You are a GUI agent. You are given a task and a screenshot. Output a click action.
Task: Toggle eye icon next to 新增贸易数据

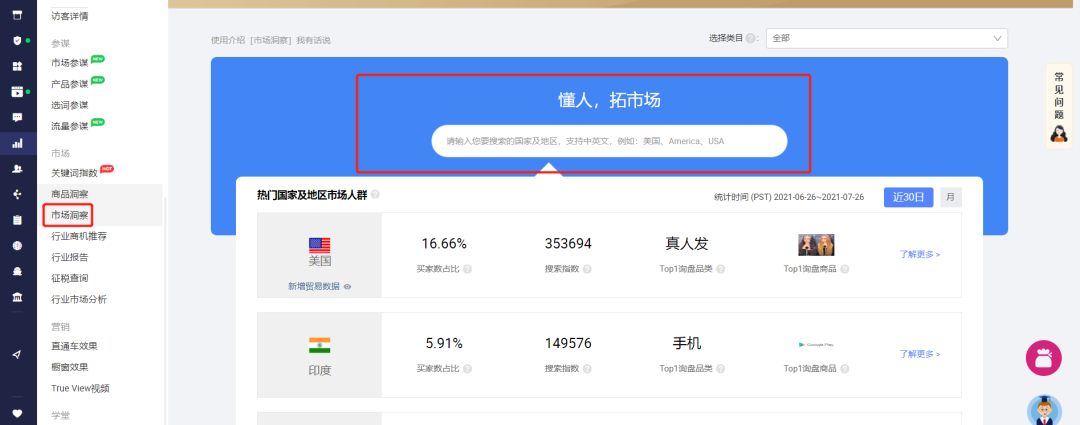(x=347, y=287)
